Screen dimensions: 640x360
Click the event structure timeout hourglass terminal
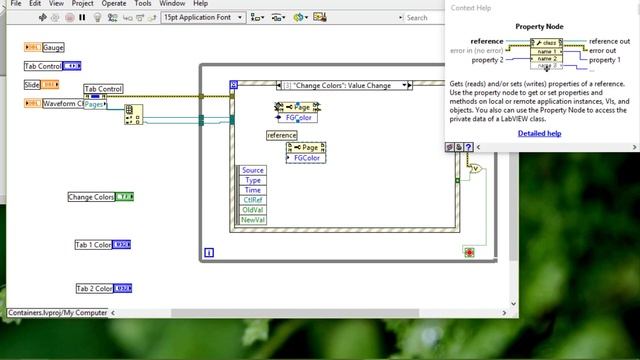coord(233,84)
